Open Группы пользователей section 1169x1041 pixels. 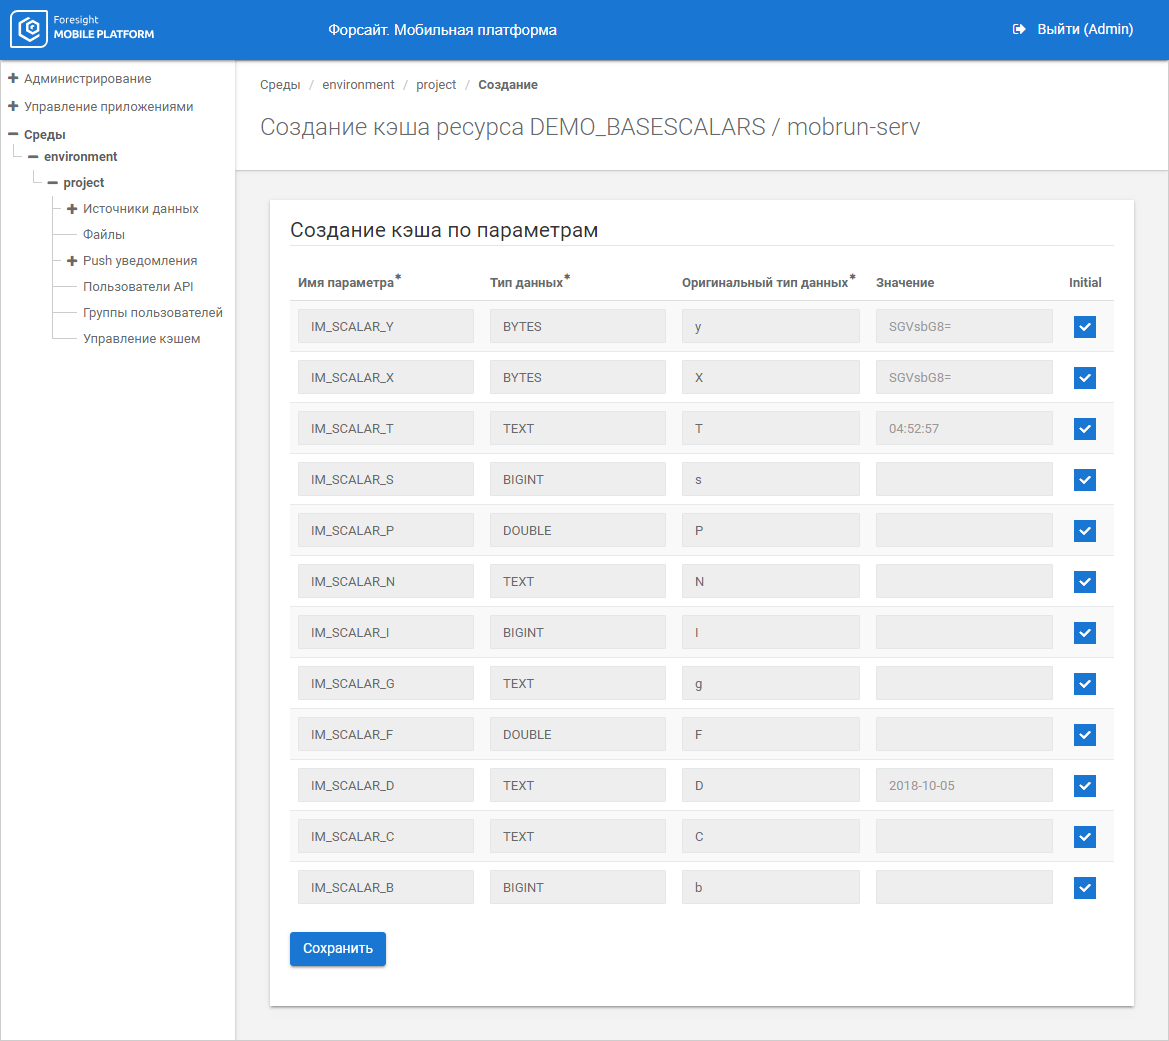(152, 313)
